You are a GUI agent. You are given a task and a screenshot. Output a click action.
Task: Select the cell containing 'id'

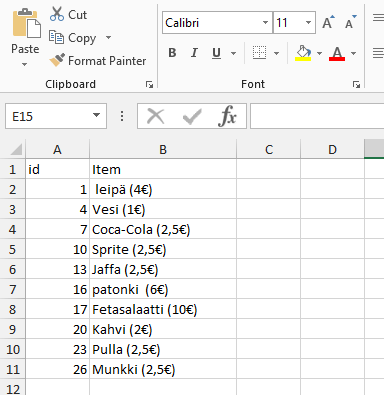pos(57,169)
